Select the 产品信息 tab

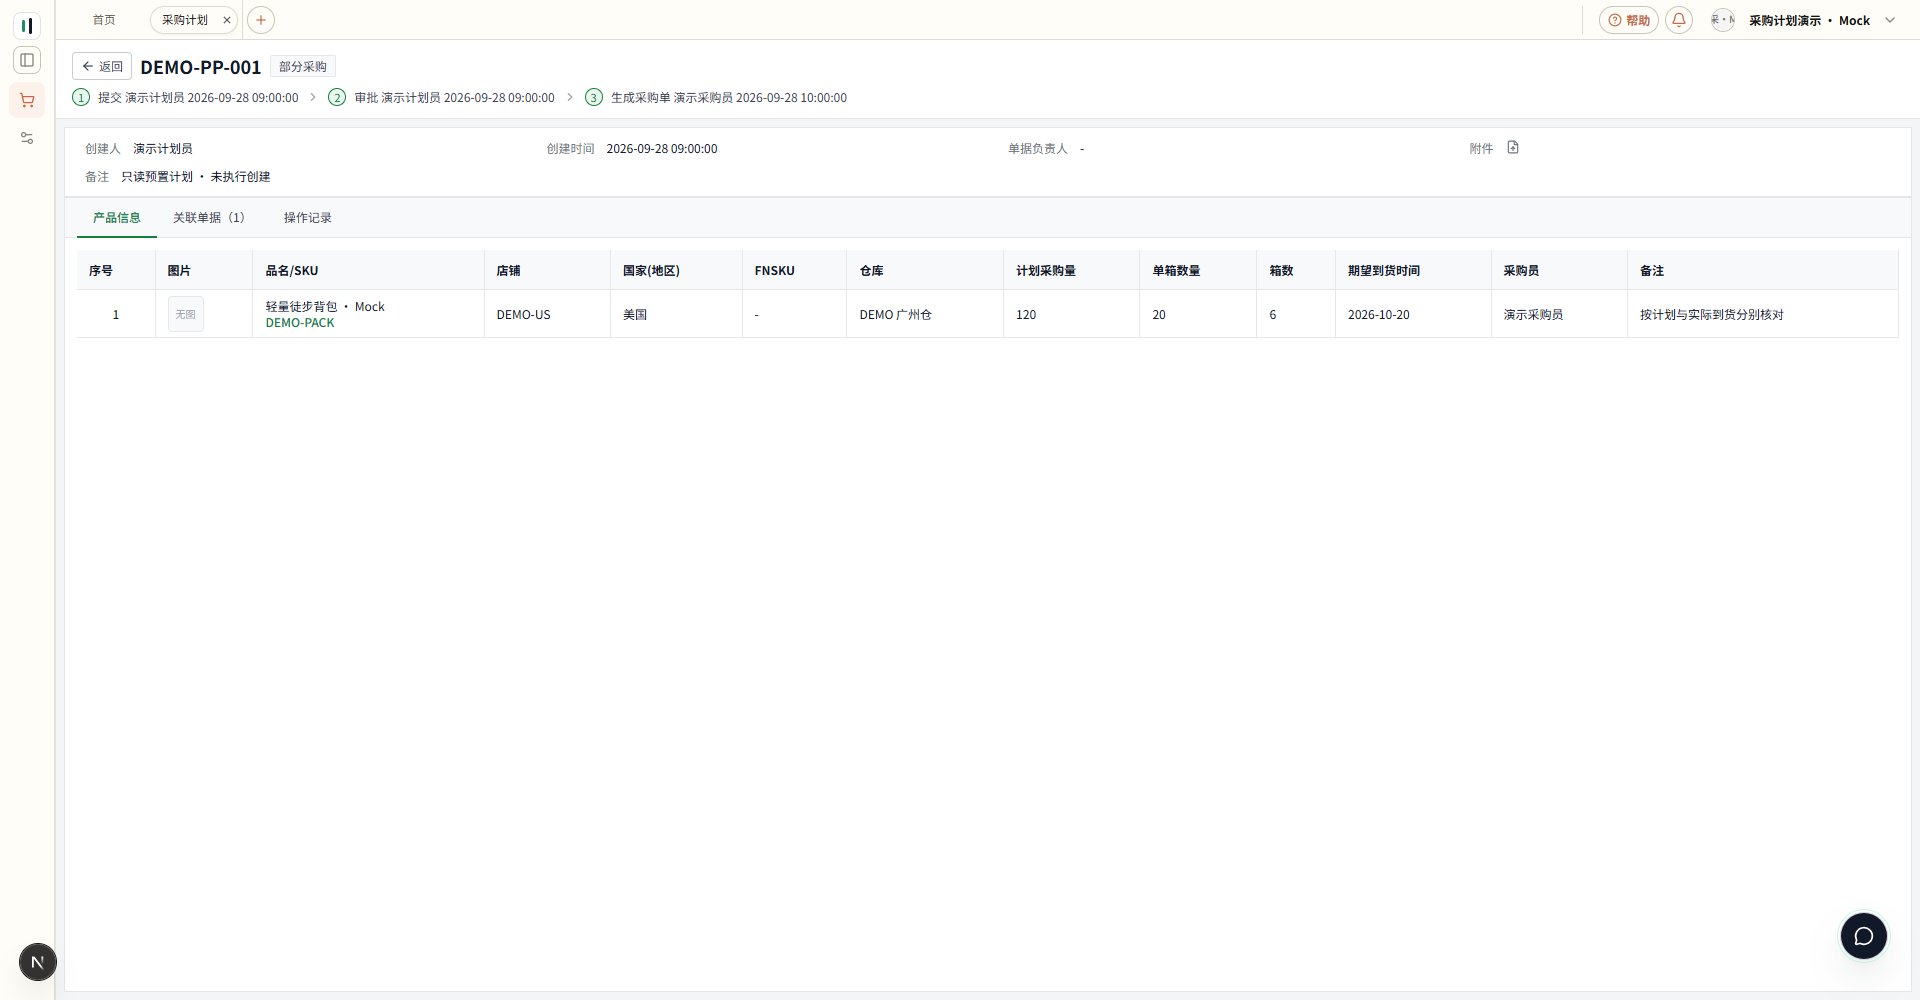(117, 218)
